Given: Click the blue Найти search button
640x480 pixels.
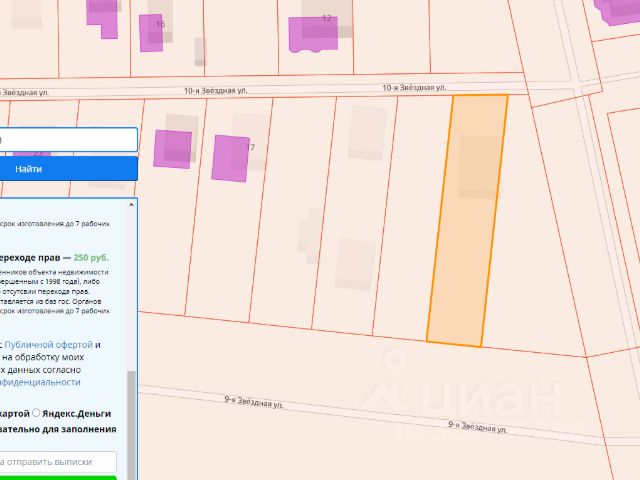Looking at the screenshot, I should [x=69, y=169].
